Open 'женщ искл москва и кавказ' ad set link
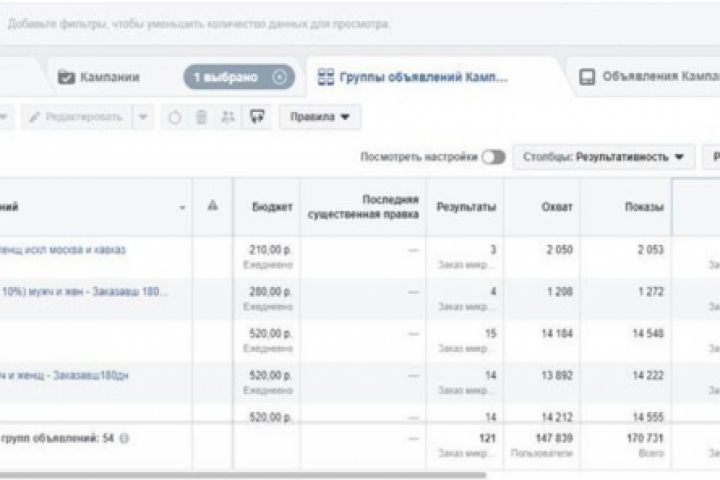Image resolution: width=720 pixels, height=480 pixels. (66, 250)
